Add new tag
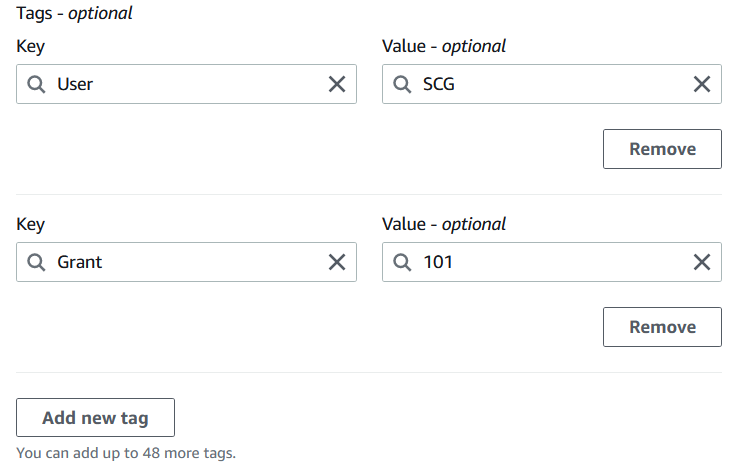This screenshot has height=474, width=731. coord(96,418)
